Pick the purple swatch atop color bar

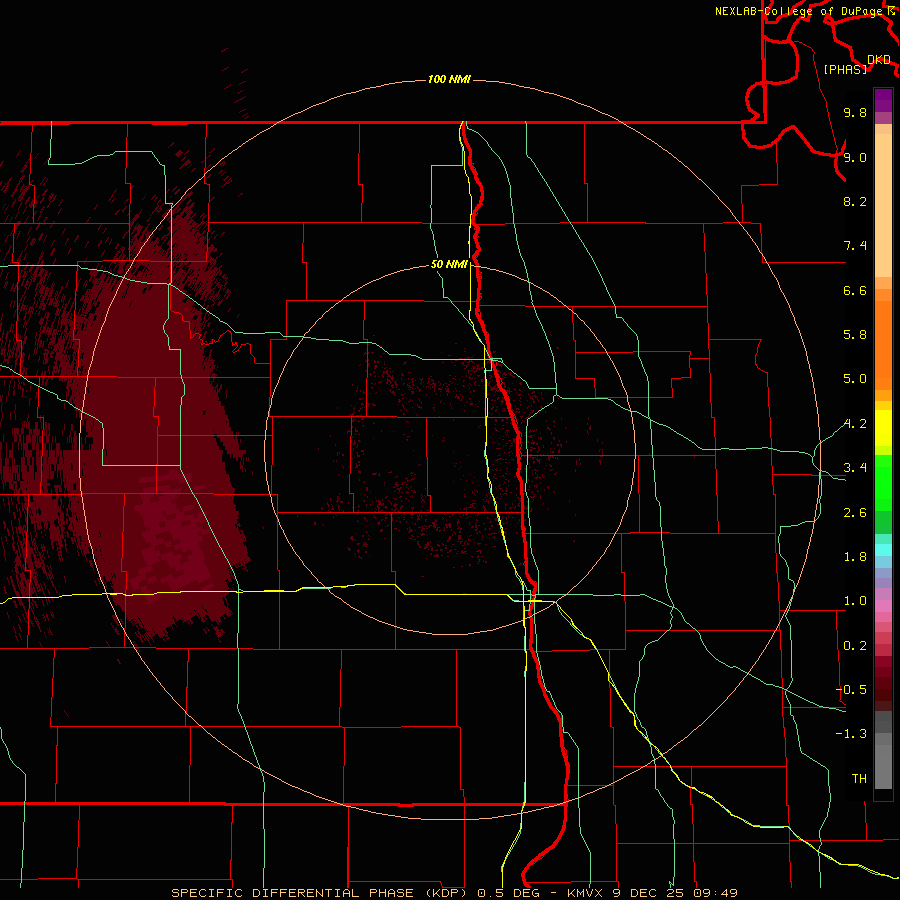point(883,100)
